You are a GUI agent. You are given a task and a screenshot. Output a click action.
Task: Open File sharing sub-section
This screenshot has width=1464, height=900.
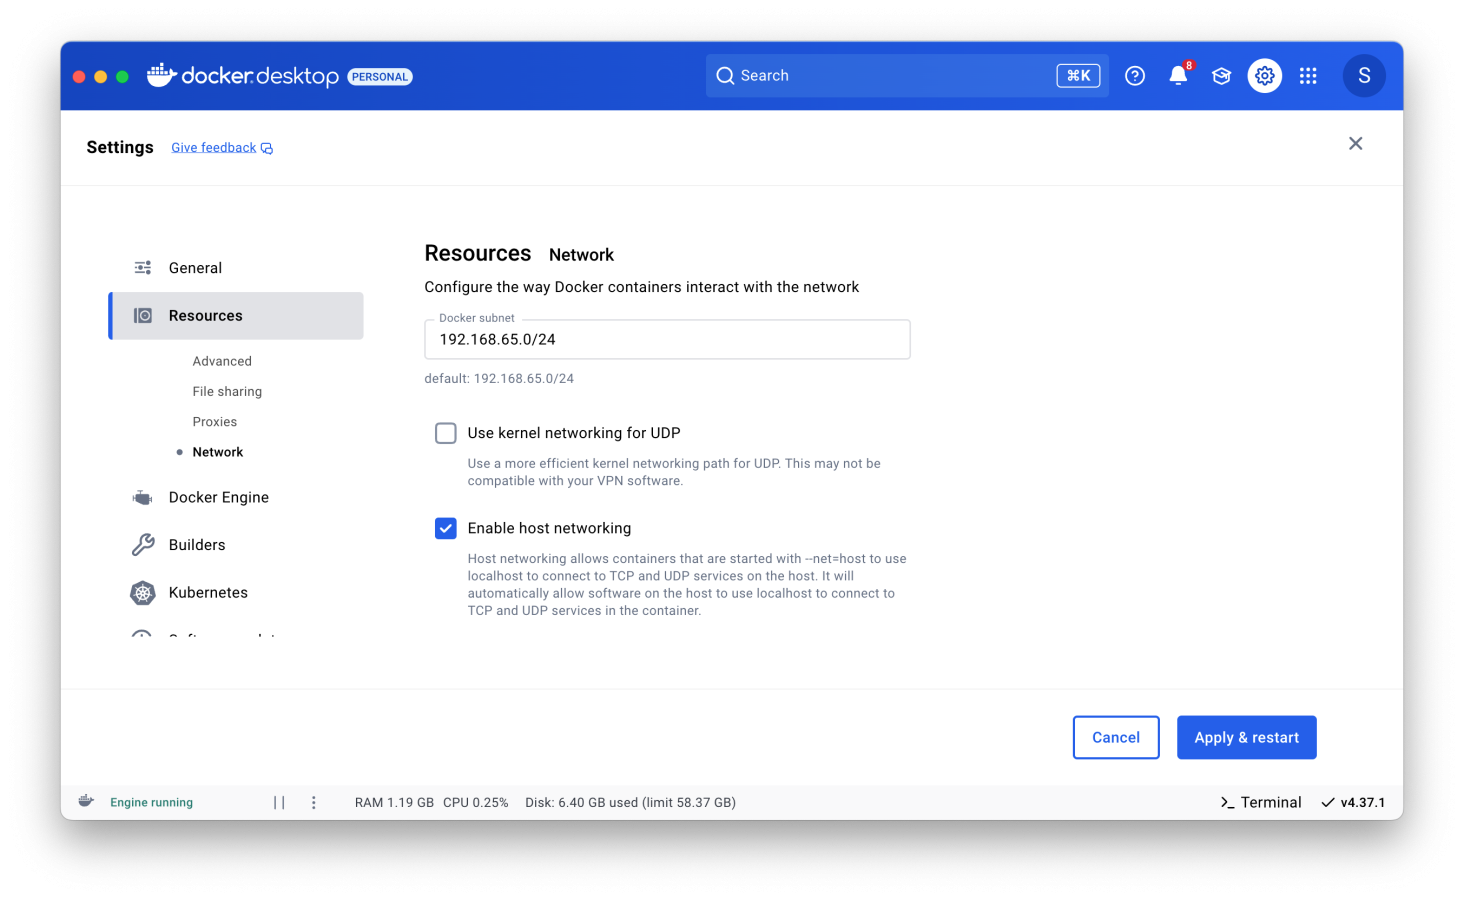[227, 391]
